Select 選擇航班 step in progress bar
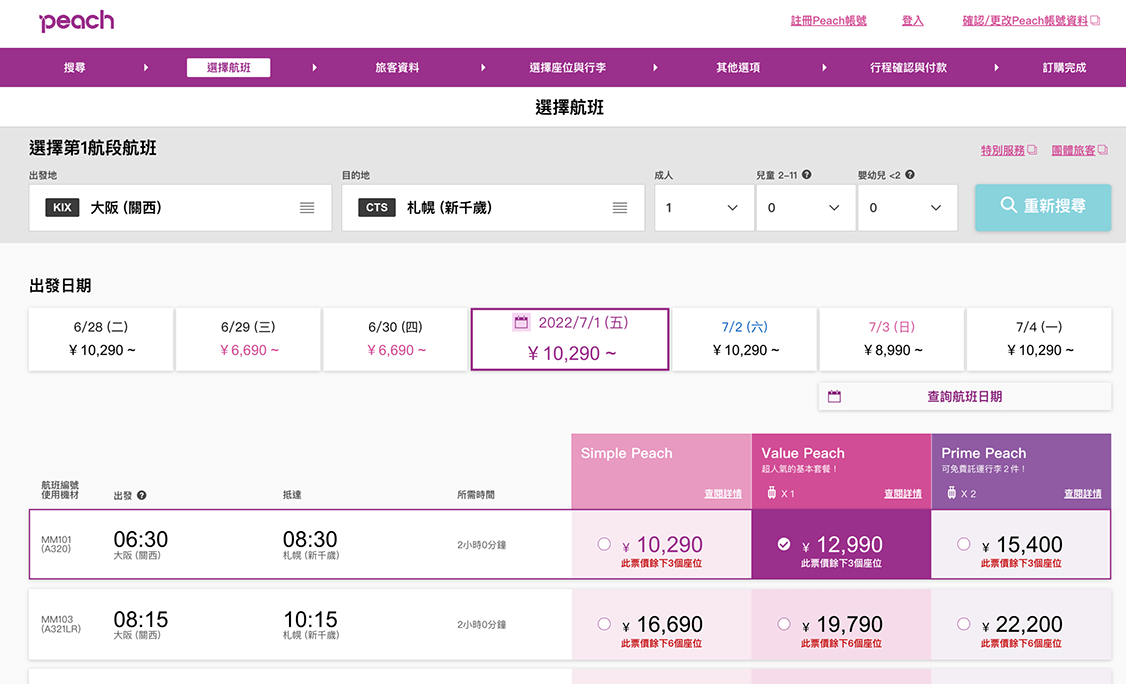Viewport: 1126px width, 684px height. [228, 68]
